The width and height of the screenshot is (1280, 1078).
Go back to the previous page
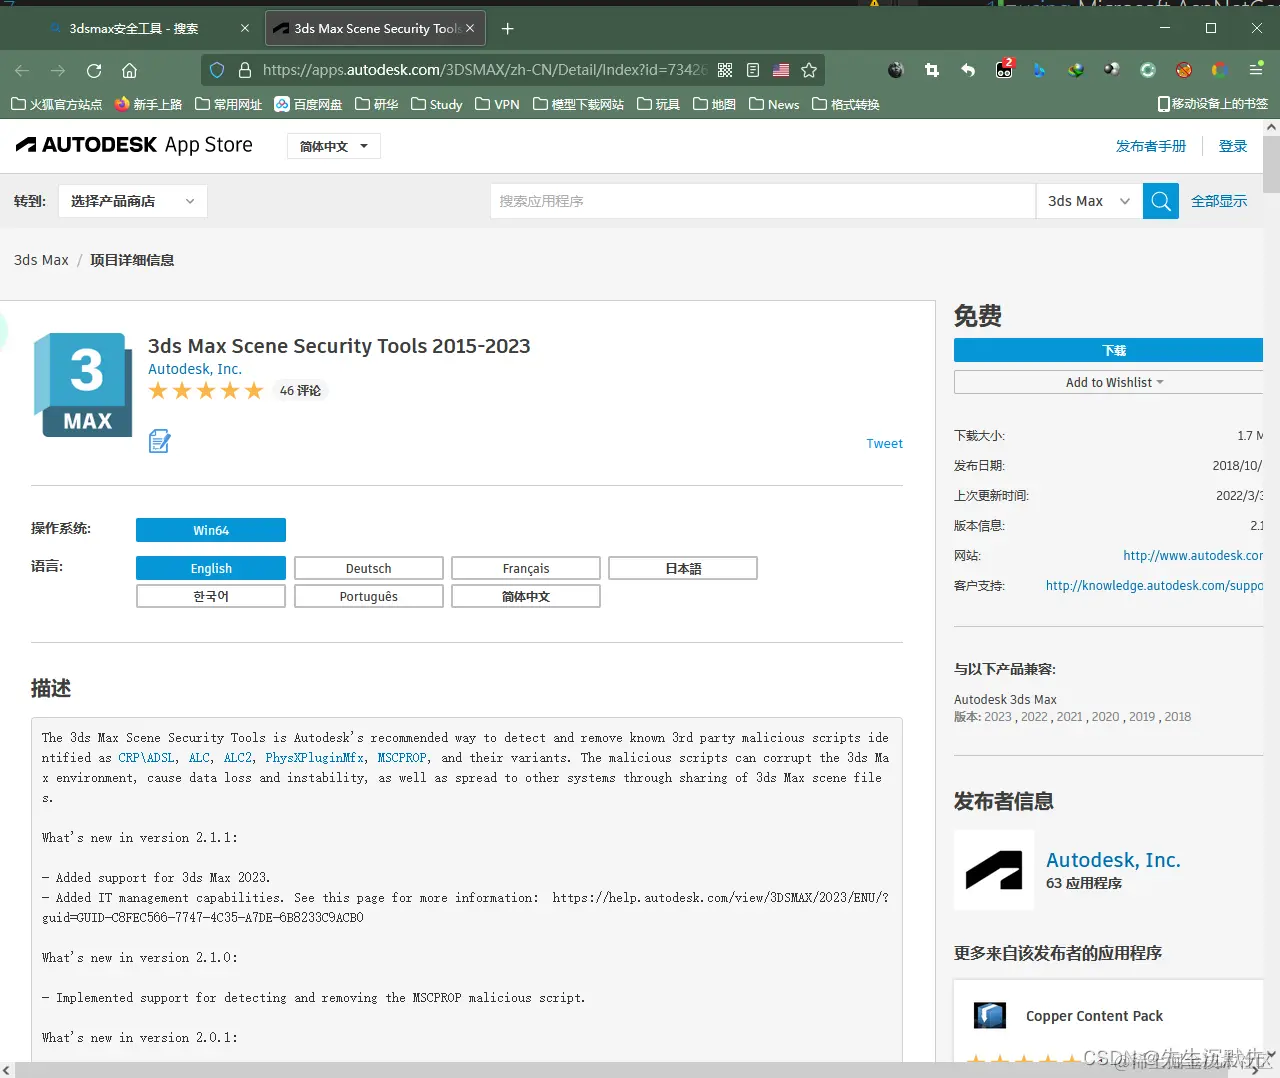(x=22, y=70)
